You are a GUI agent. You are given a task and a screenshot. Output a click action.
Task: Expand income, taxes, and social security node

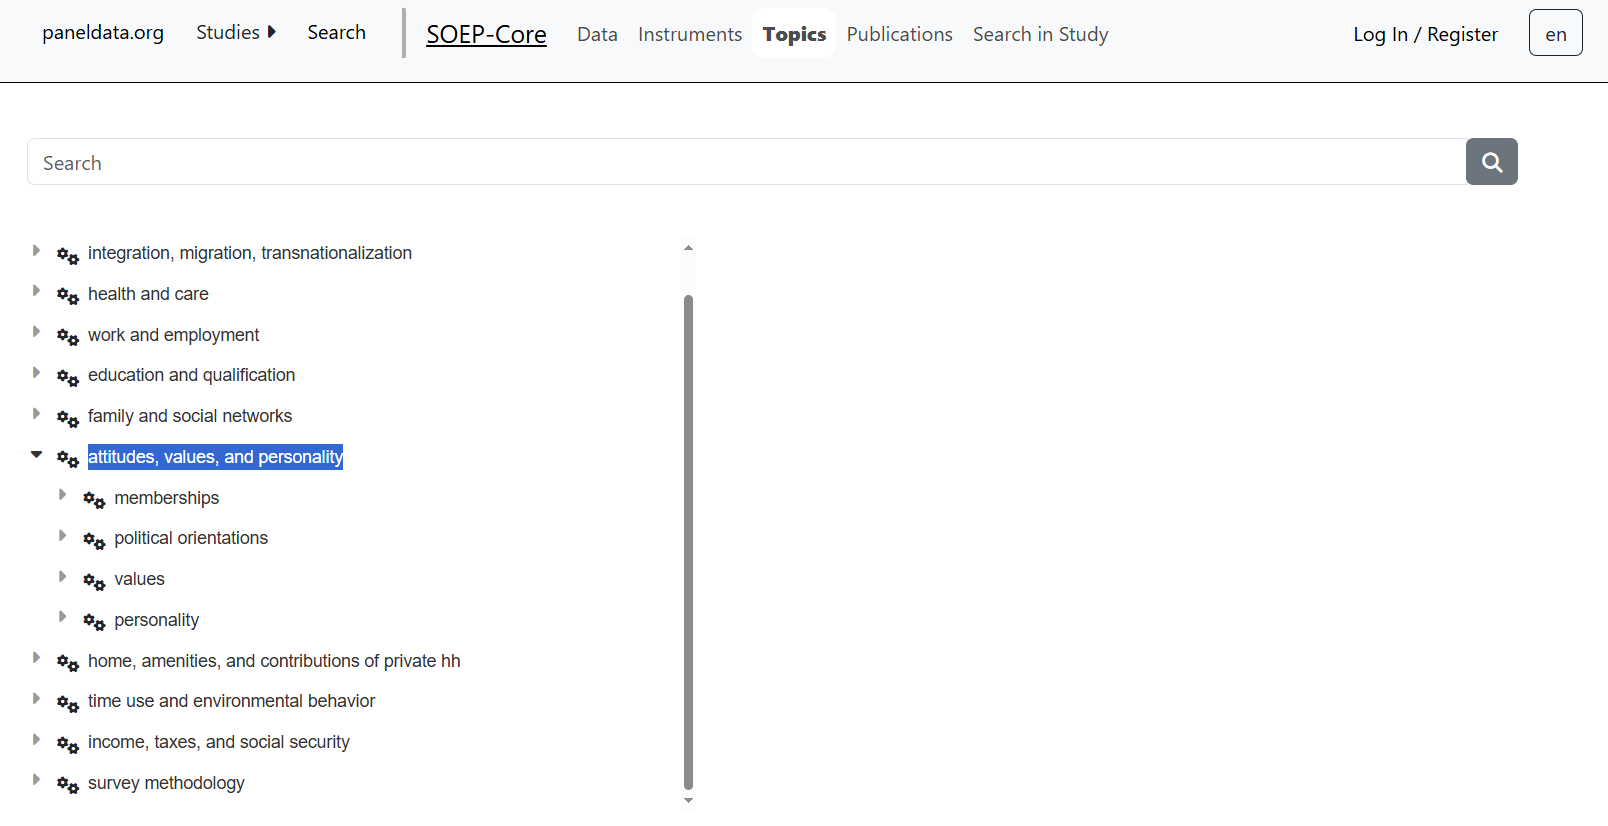click(x=36, y=740)
